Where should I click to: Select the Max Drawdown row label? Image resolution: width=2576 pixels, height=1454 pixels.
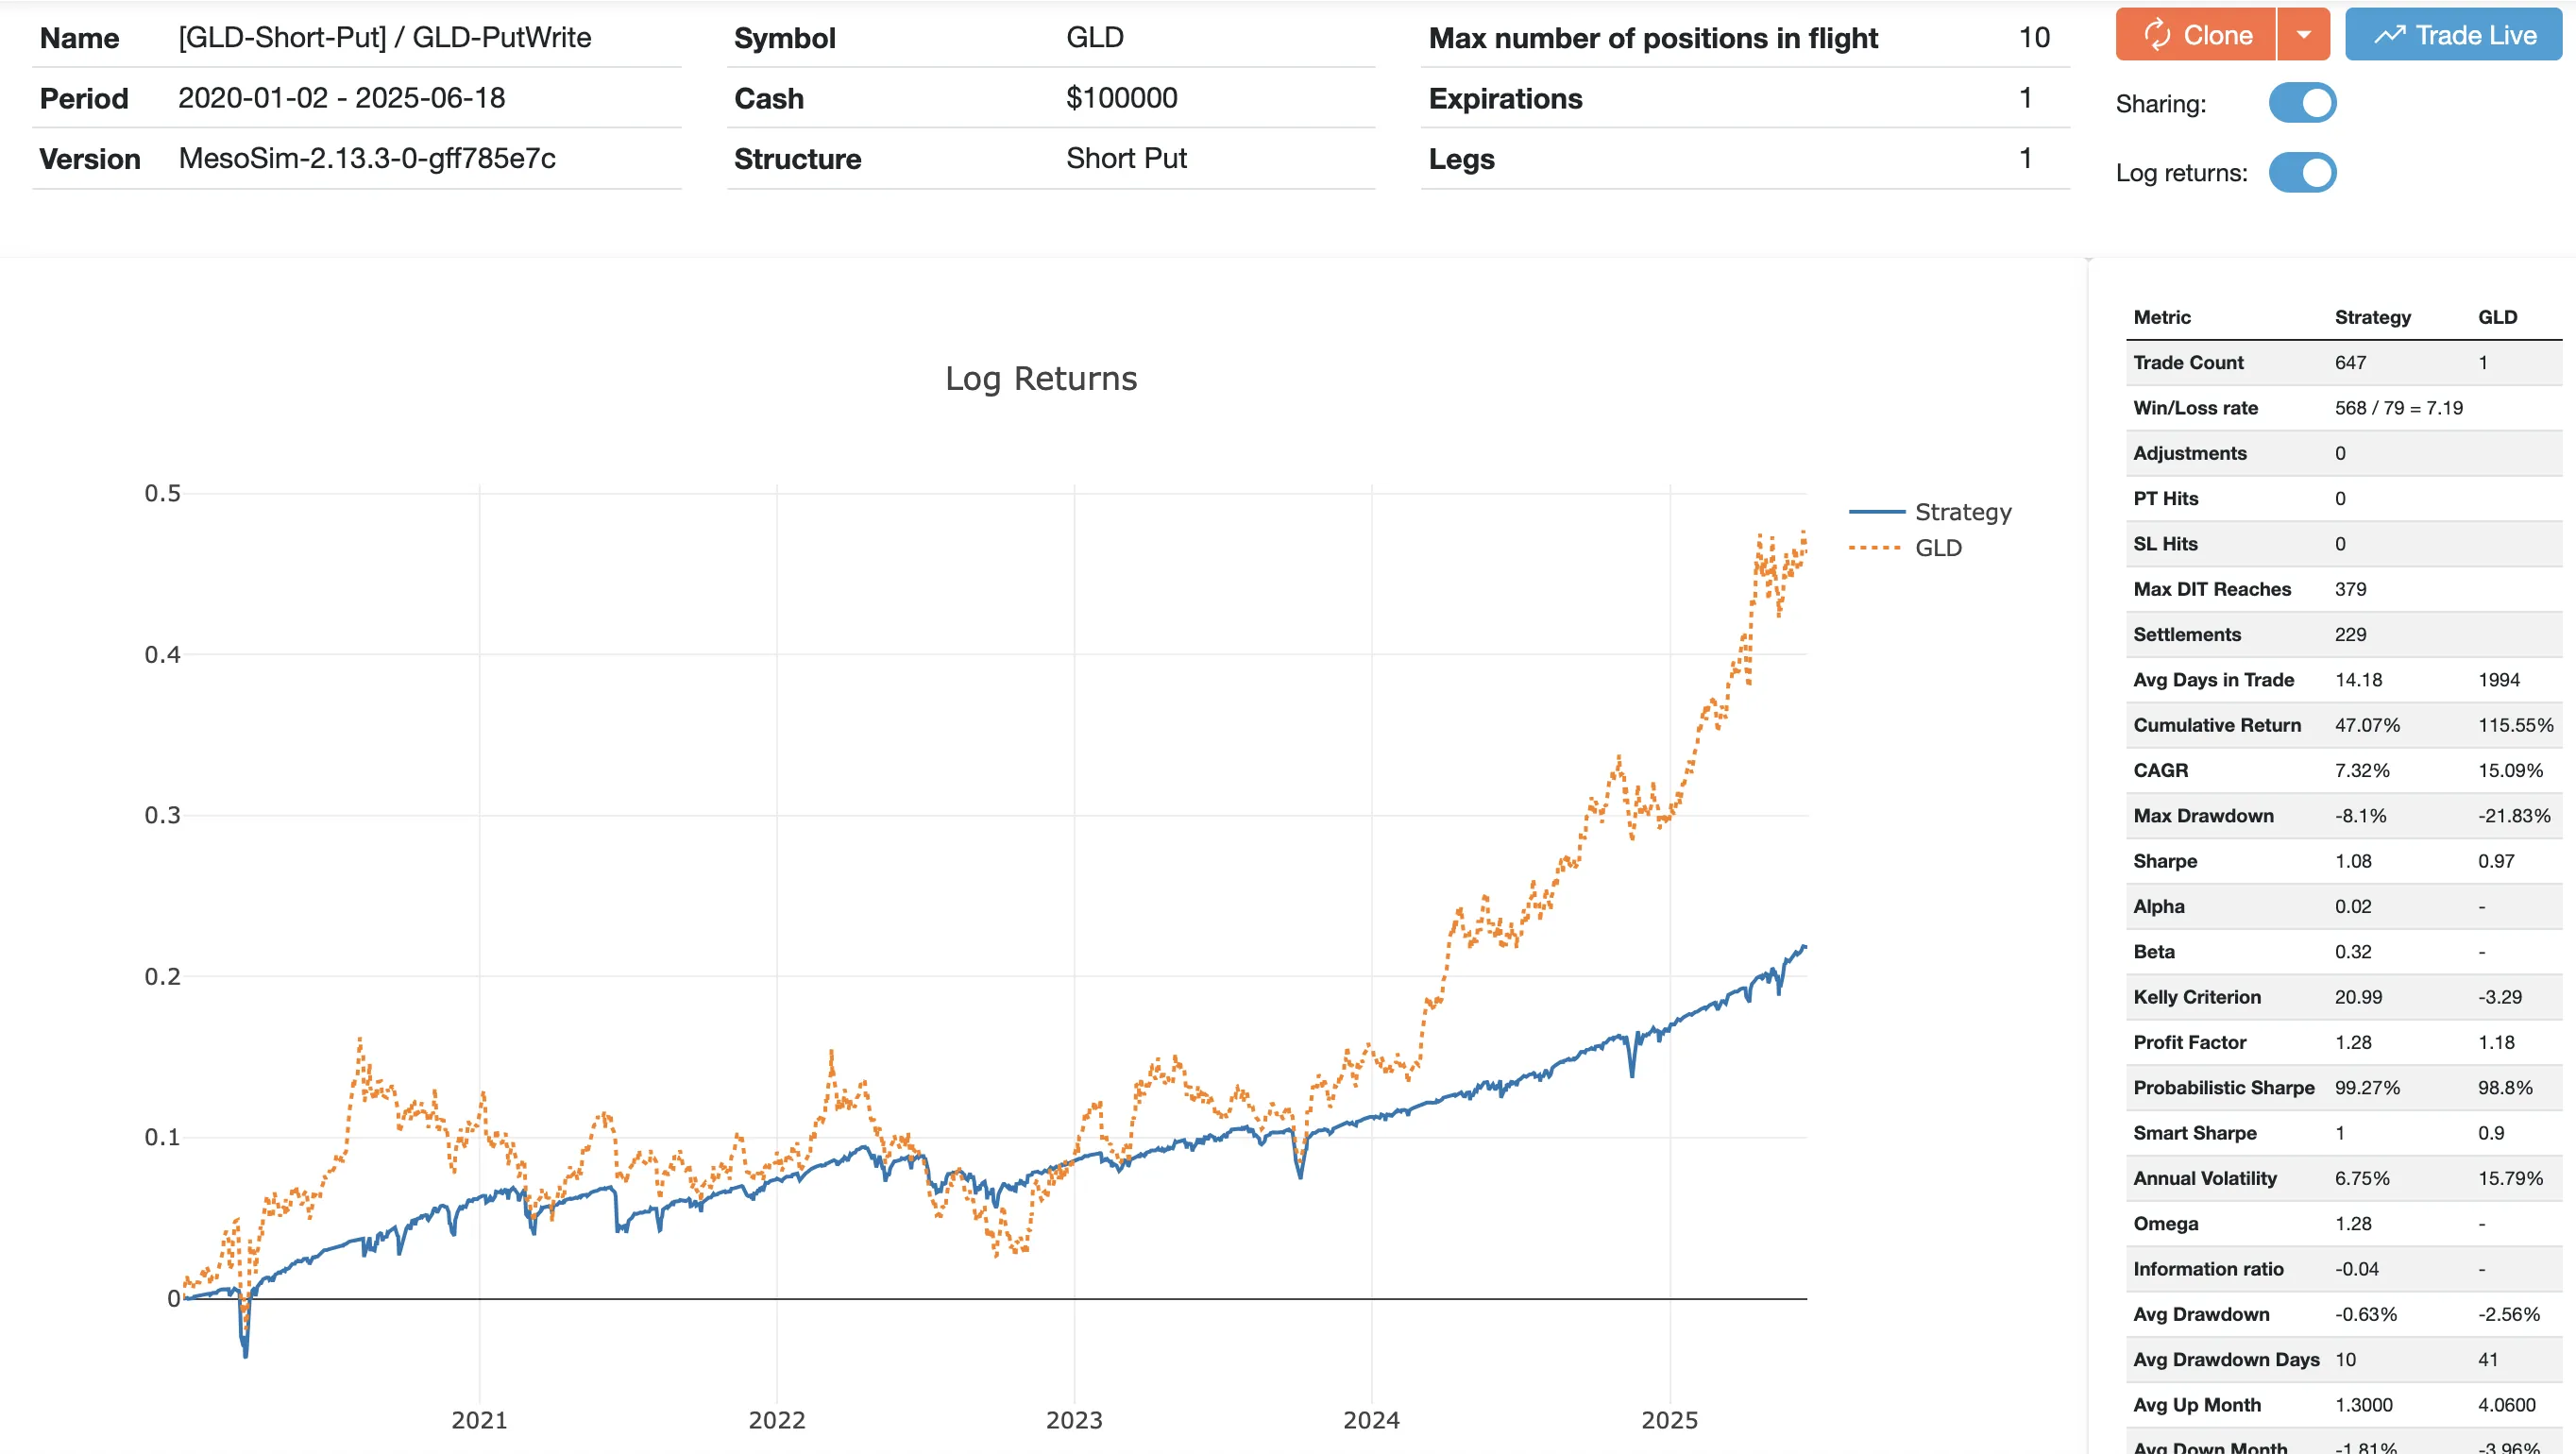(2203, 816)
